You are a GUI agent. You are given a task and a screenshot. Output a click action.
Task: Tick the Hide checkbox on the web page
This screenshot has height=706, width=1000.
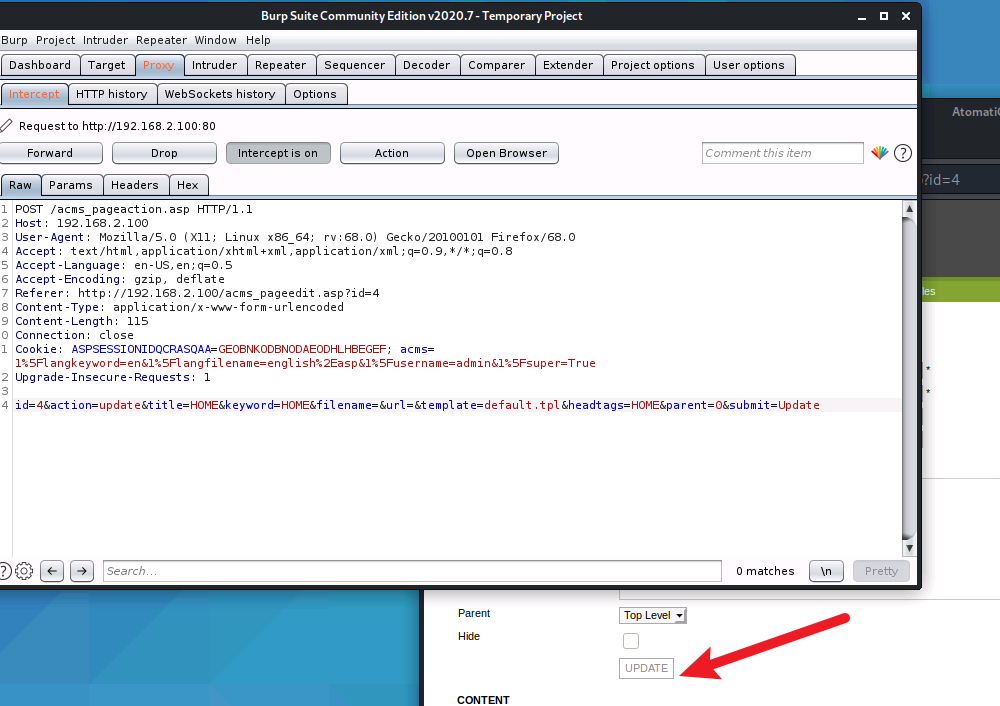(x=631, y=640)
